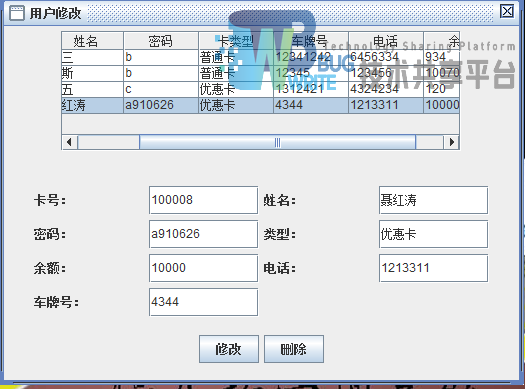Close the 用户修改 window
Image resolution: width=525 pixels, height=389 pixels.
coord(507,11)
